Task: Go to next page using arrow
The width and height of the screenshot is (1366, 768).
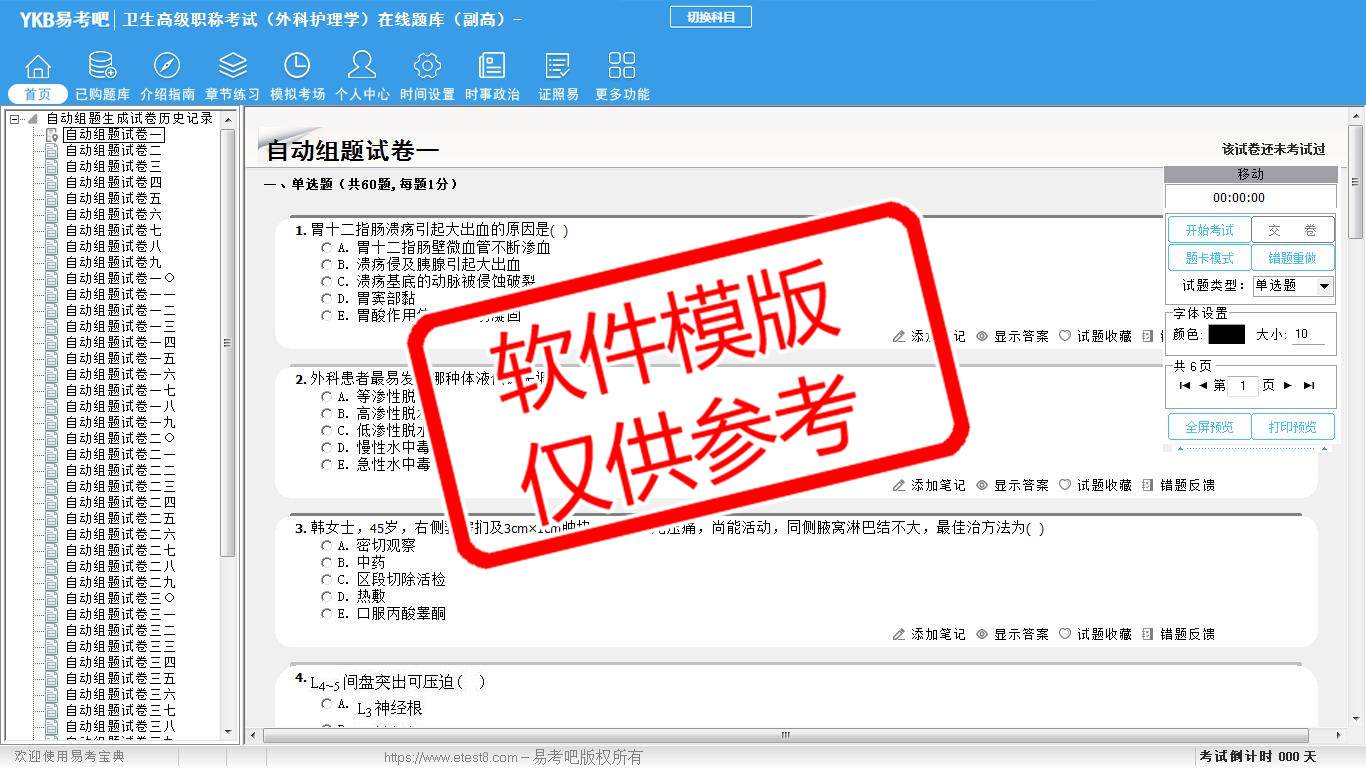Action: 1288,386
